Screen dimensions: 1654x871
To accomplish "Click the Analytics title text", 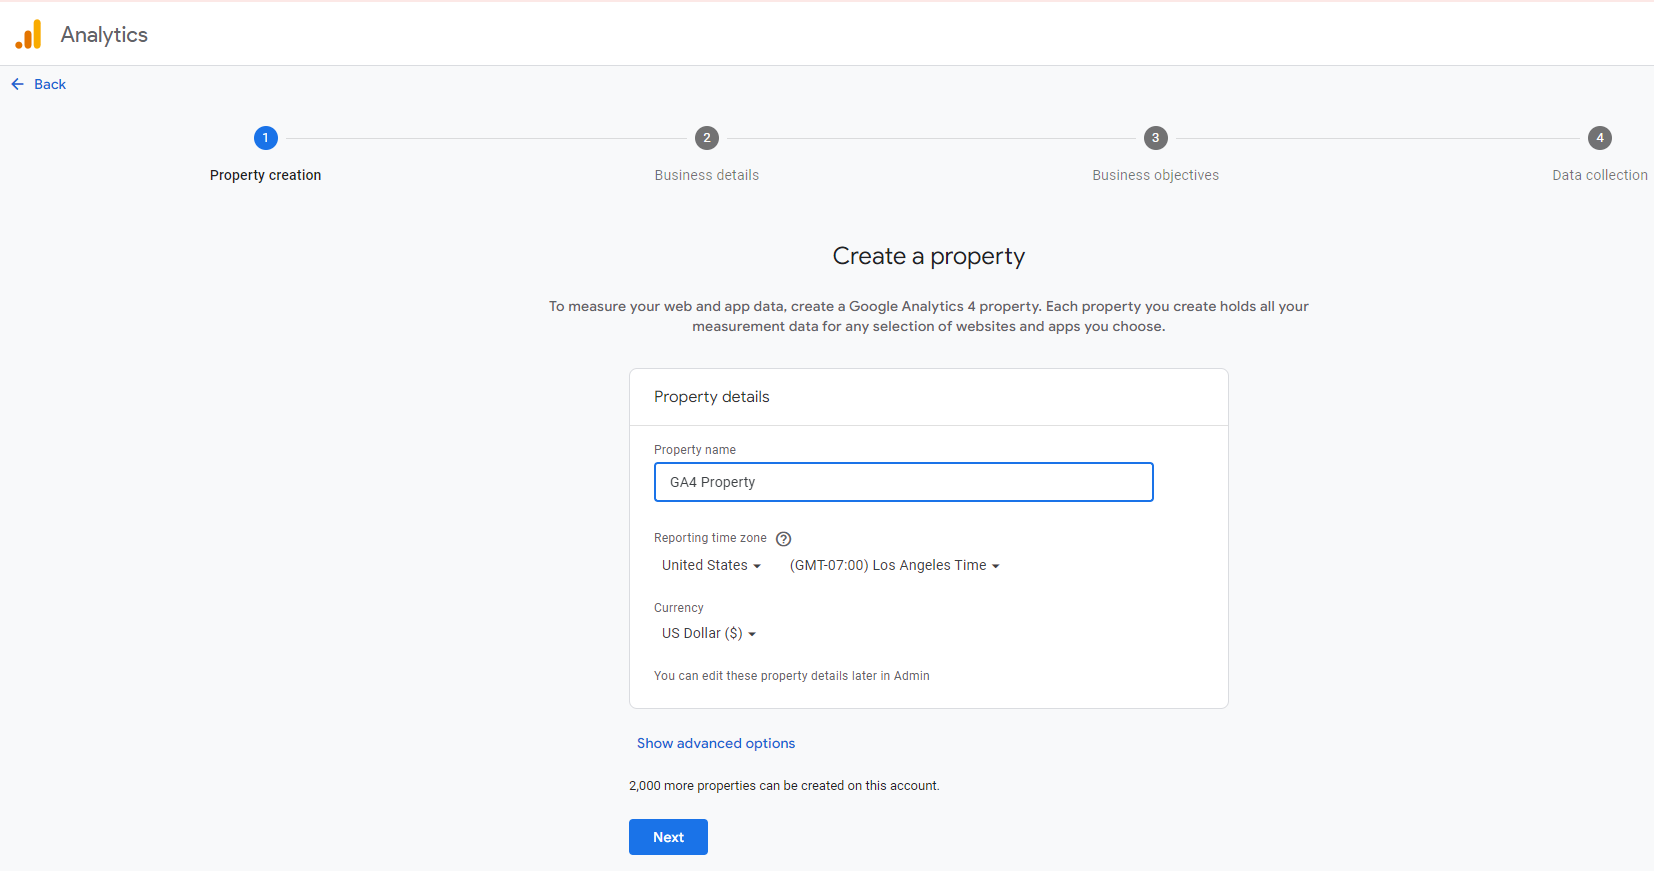I will (x=104, y=35).
